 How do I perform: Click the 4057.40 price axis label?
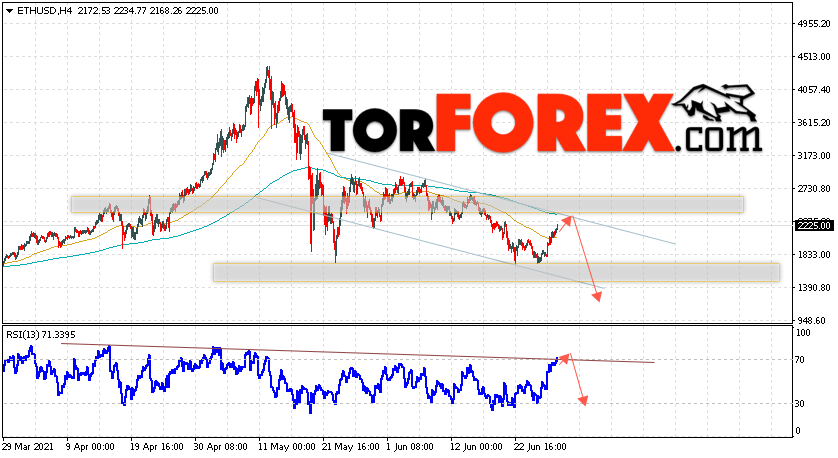point(813,90)
